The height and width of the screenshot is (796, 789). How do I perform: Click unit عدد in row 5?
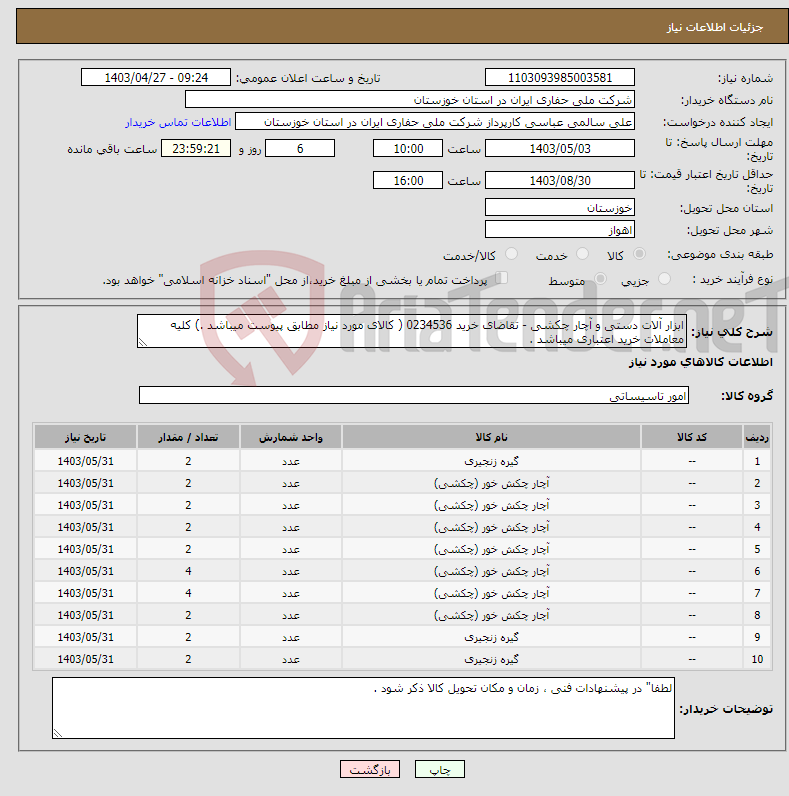291,550
